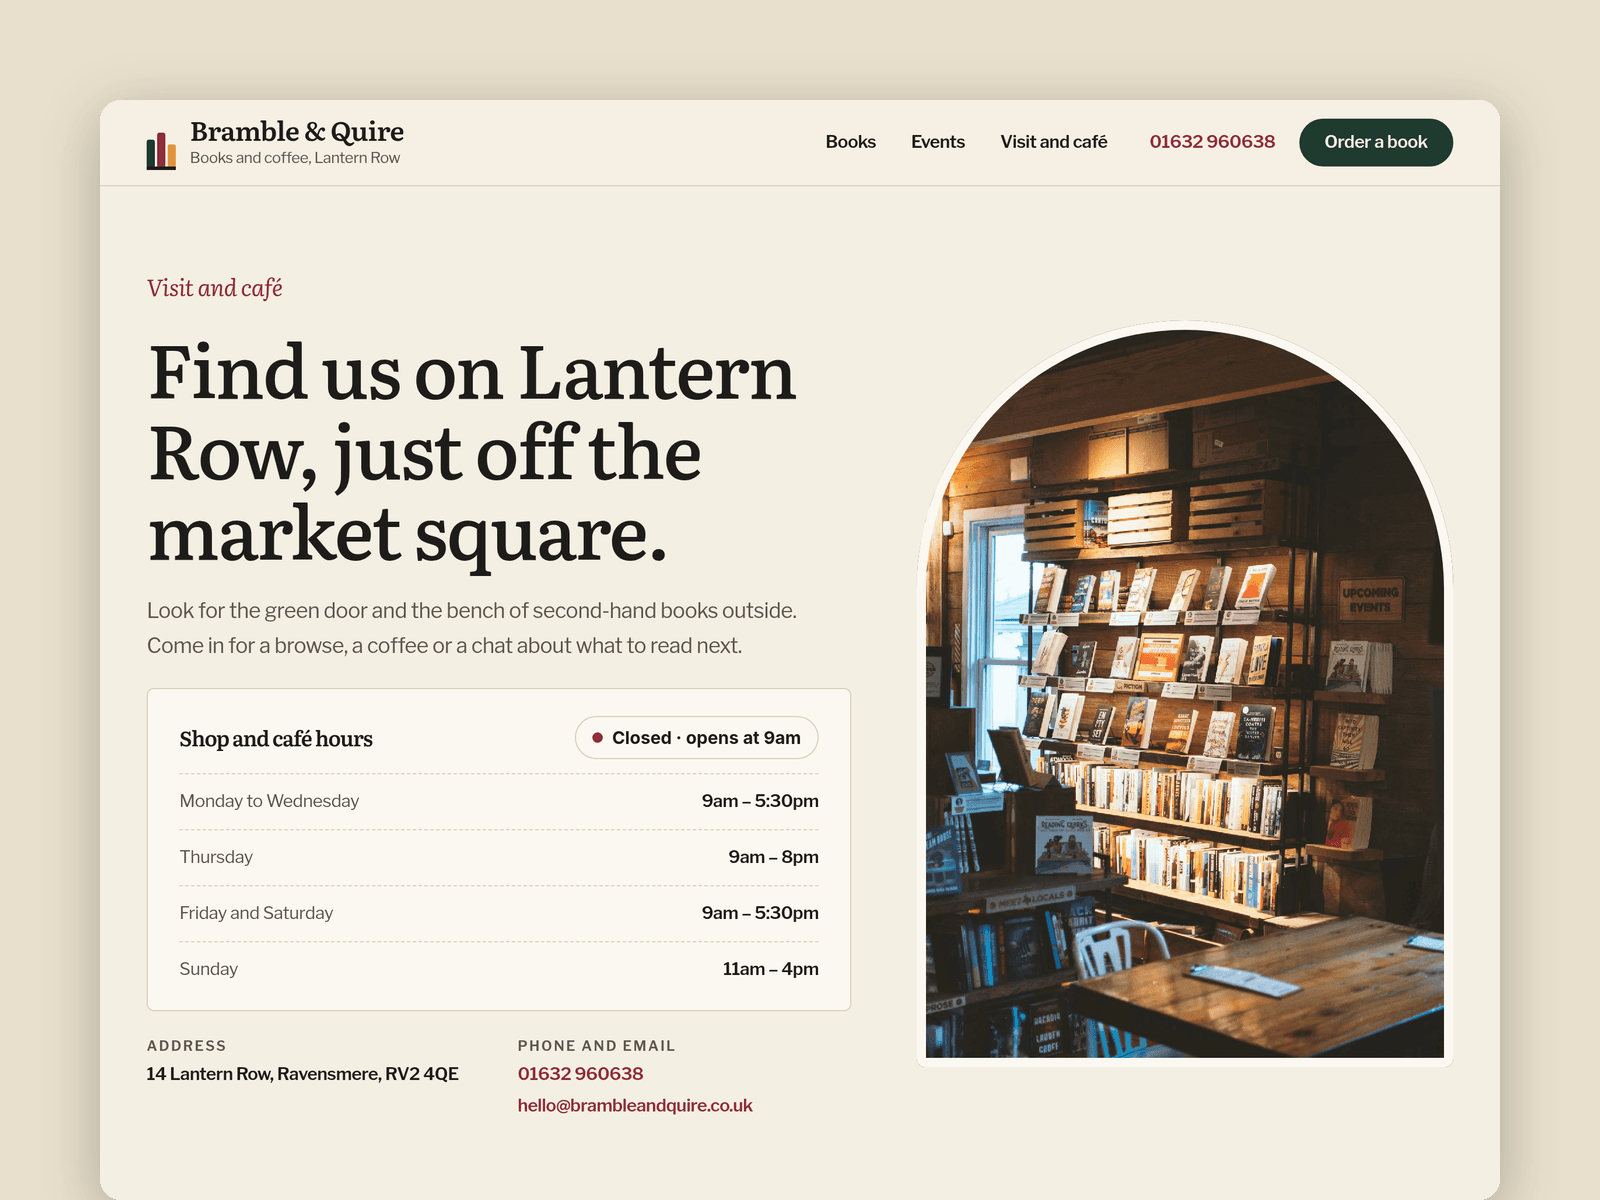Click the Find us on Lantern Row headline
The height and width of the screenshot is (1200, 1600).
point(472,454)
